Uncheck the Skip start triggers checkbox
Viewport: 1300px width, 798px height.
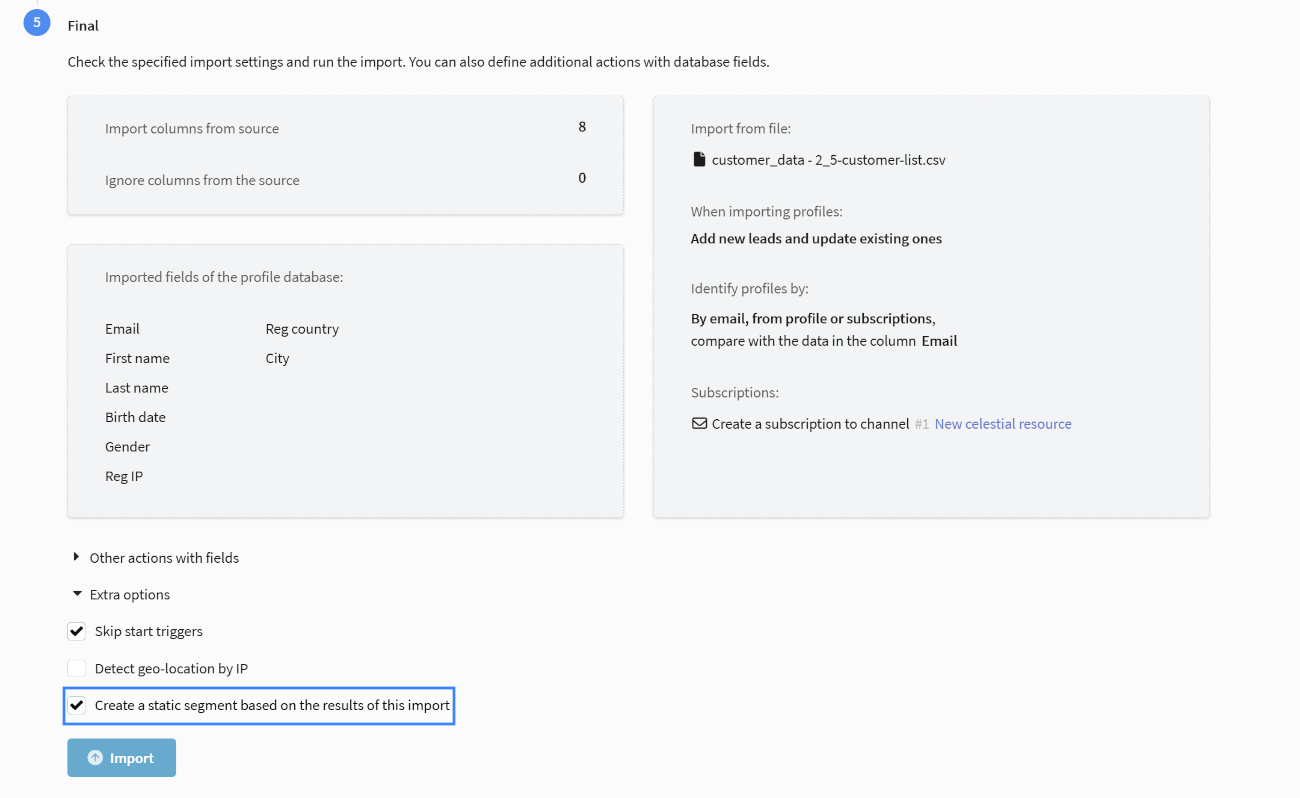pos(76,631)
